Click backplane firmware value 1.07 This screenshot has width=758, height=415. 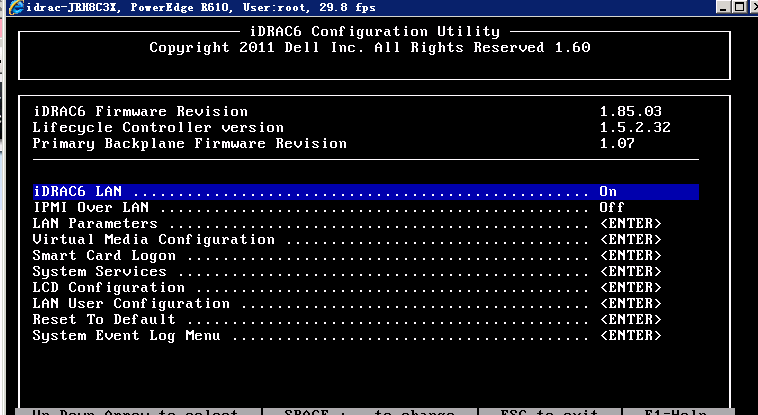coord(617,144)
